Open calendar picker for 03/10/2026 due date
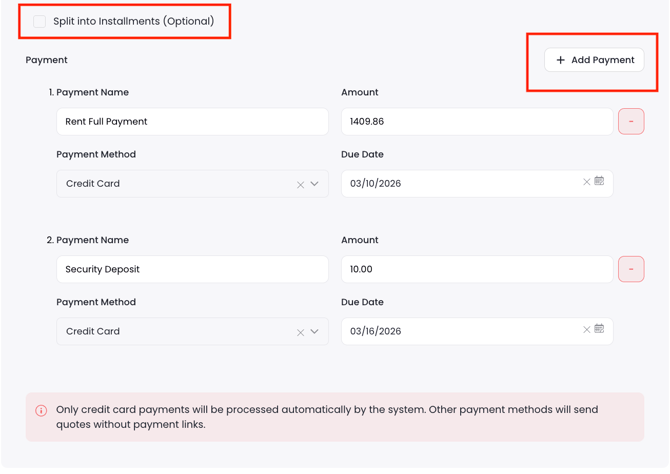The image size is (670, 474). pyautogui.click(x=600, y=182)
